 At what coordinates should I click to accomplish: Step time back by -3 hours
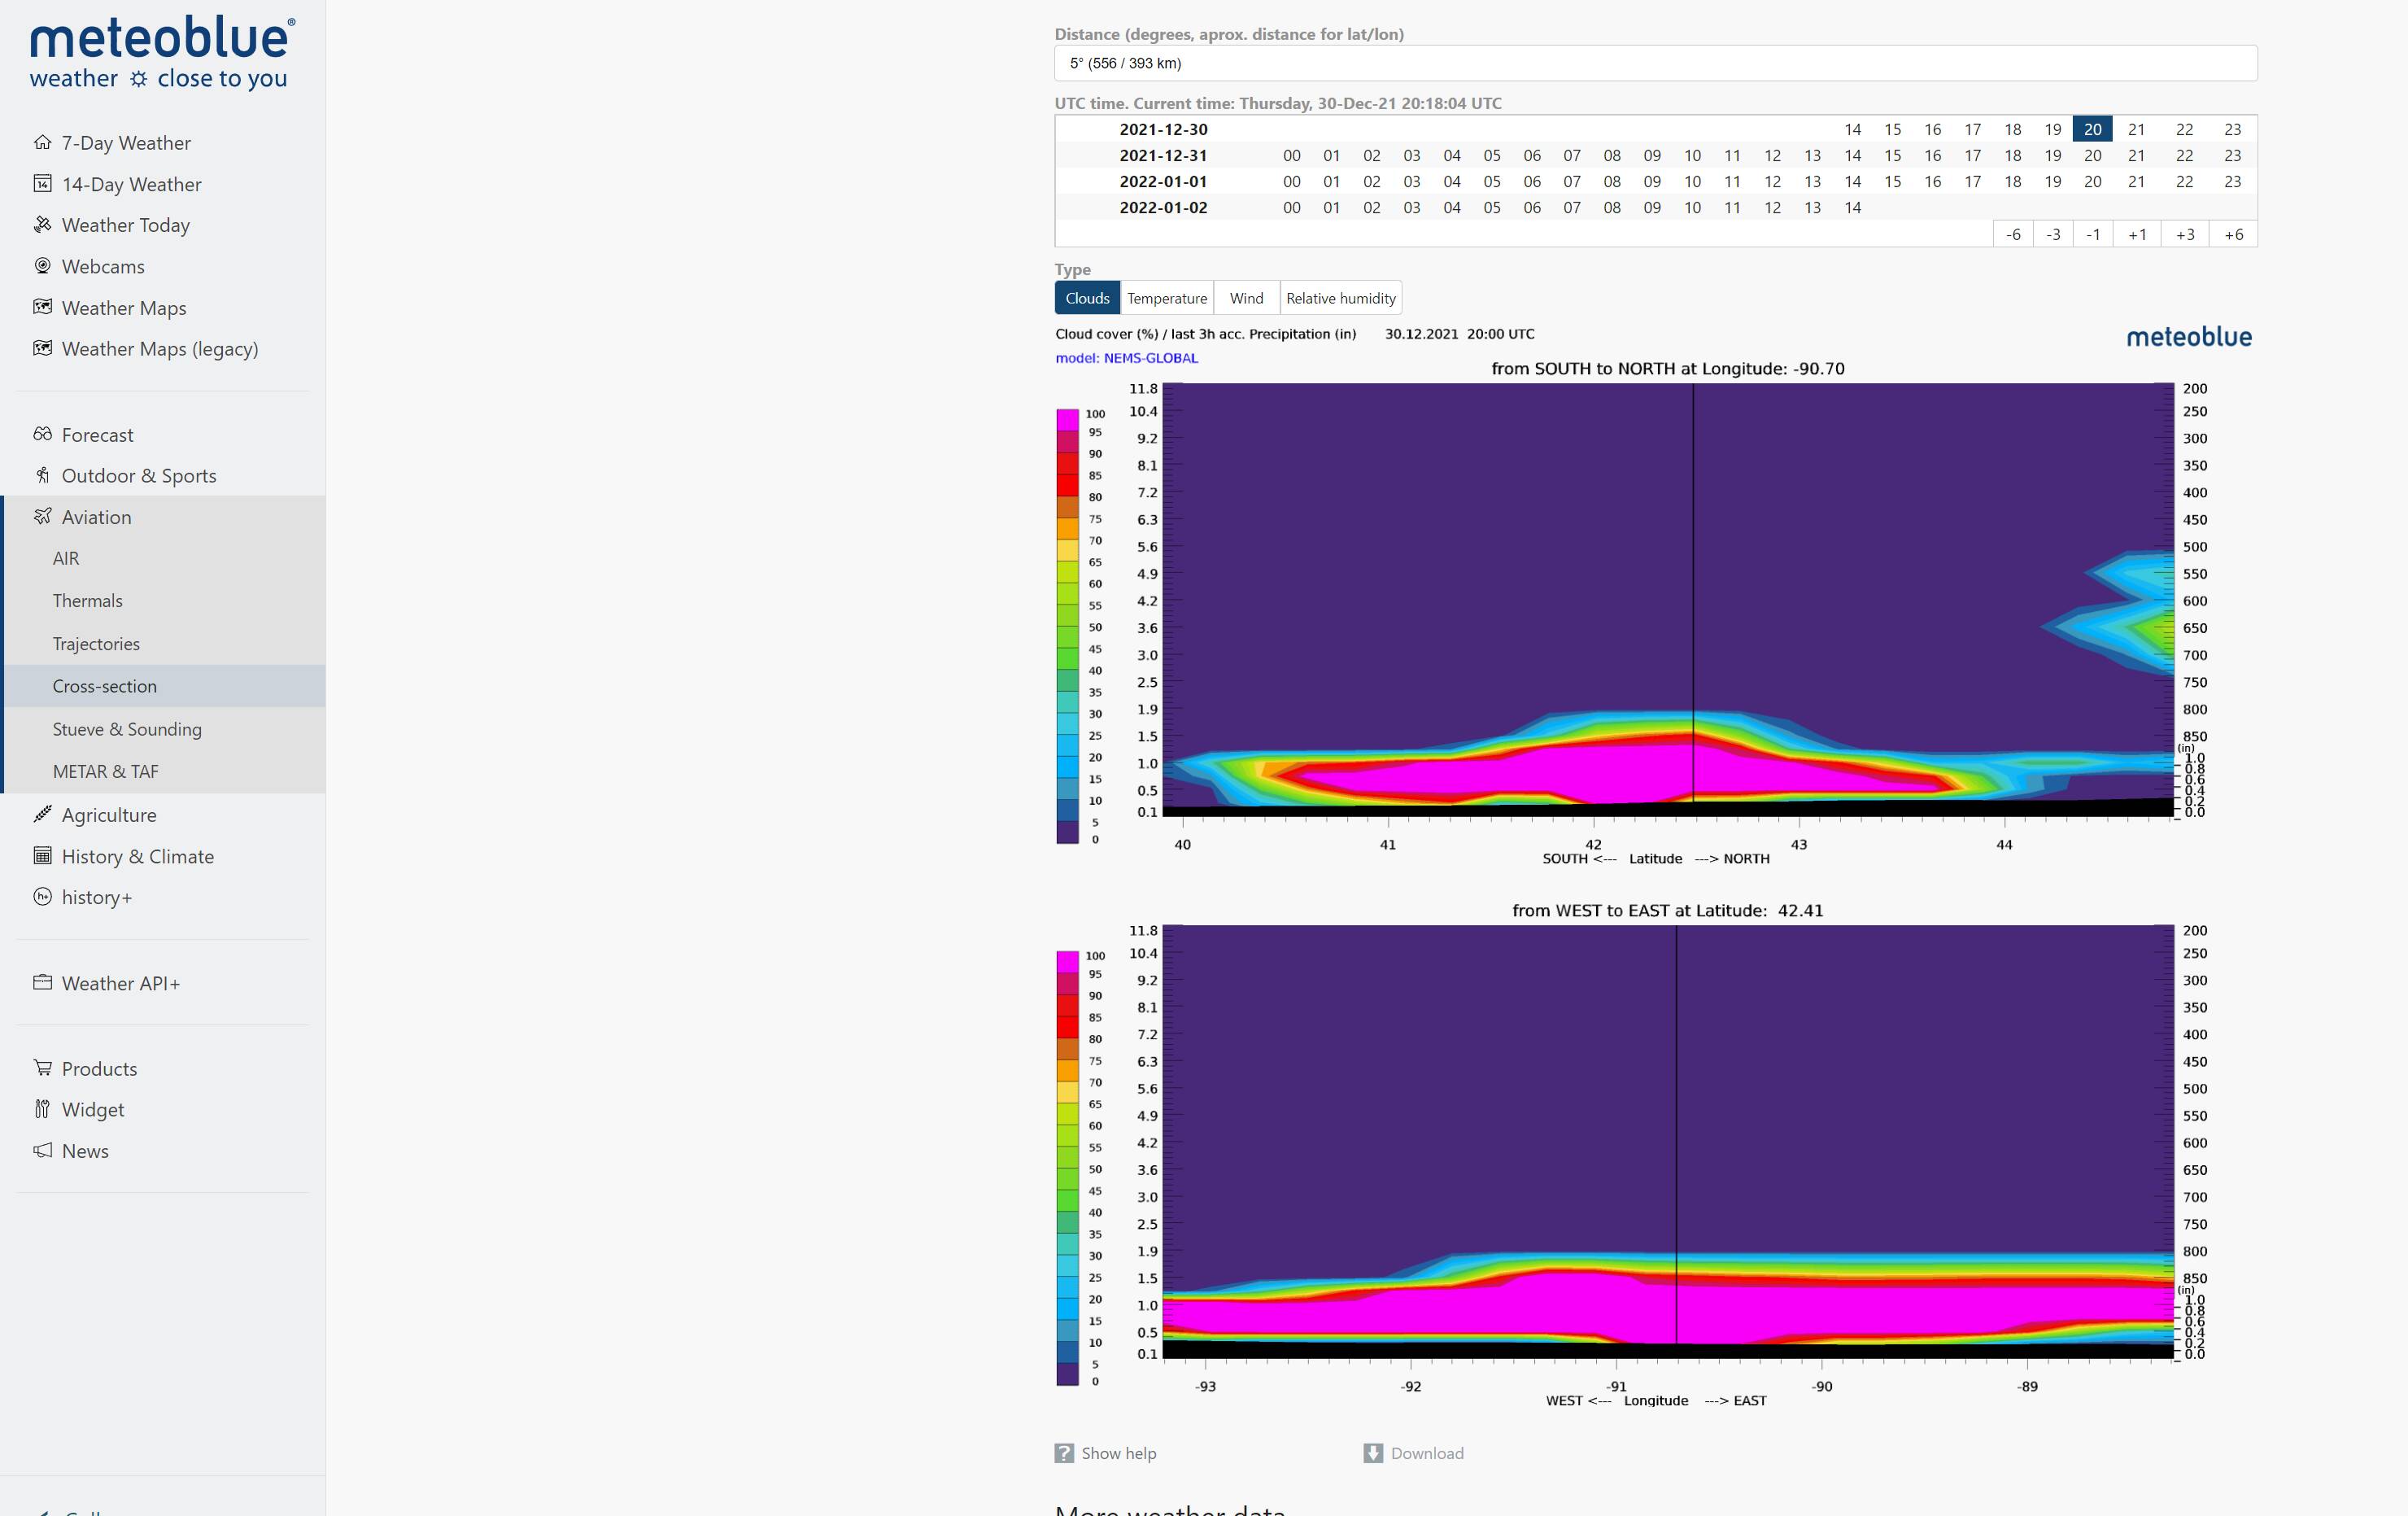2053,234
